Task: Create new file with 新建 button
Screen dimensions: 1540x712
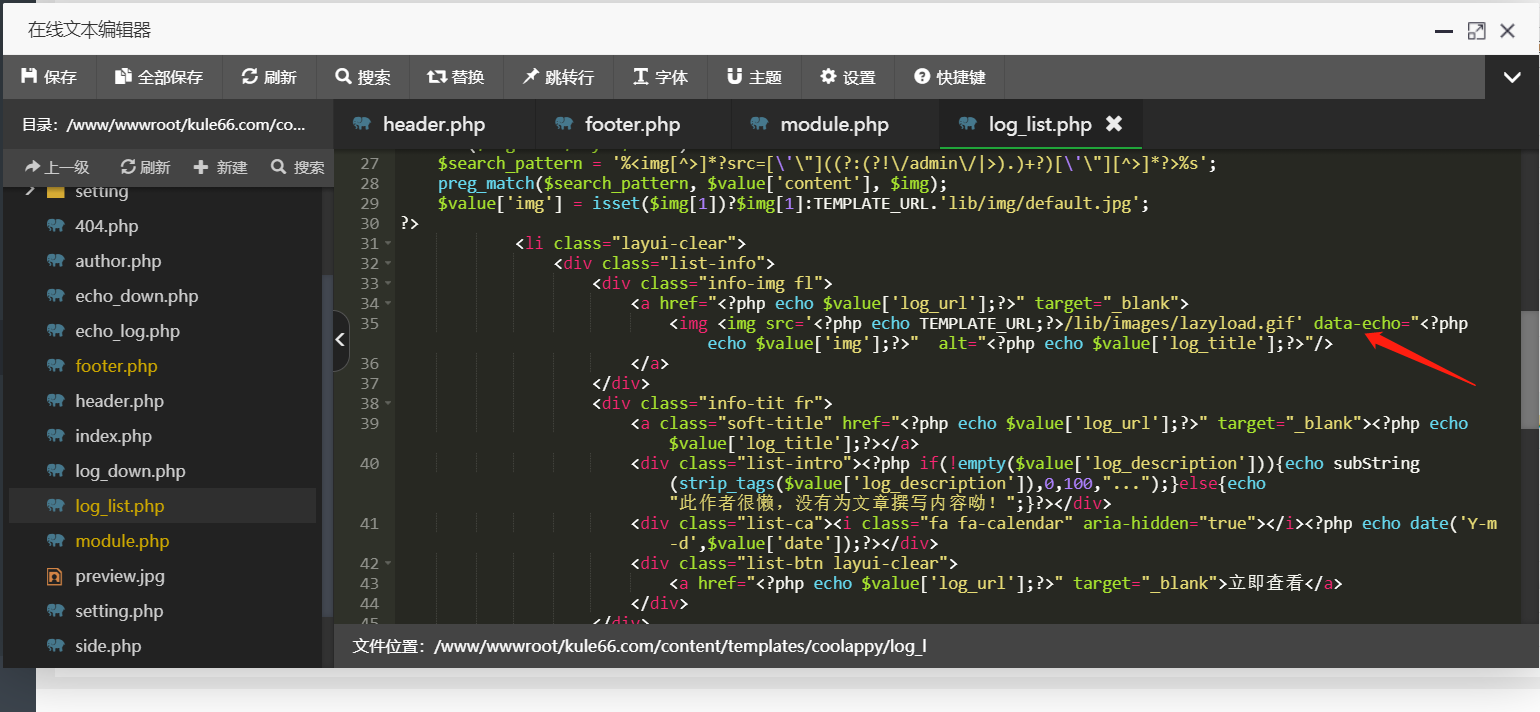Action: click(220, 167)
